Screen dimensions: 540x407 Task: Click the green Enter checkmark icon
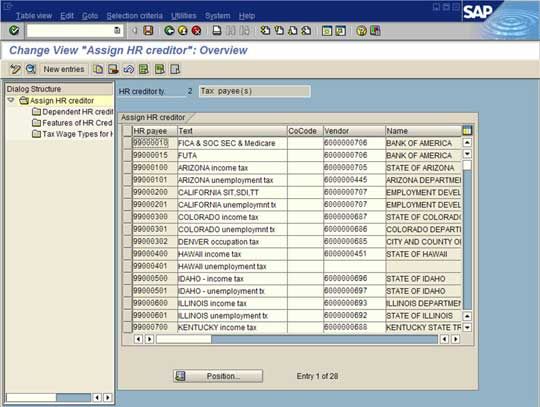(x=14, y=31)
